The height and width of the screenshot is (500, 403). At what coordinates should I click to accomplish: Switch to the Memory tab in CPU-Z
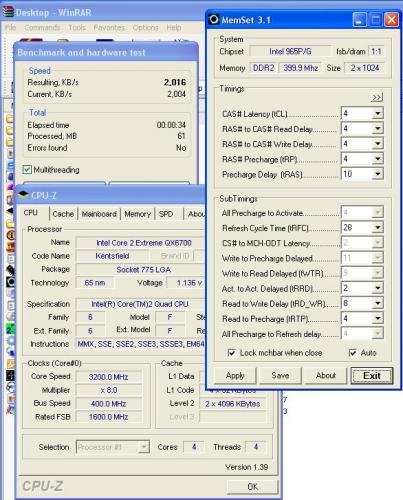[x=137, y=214]
